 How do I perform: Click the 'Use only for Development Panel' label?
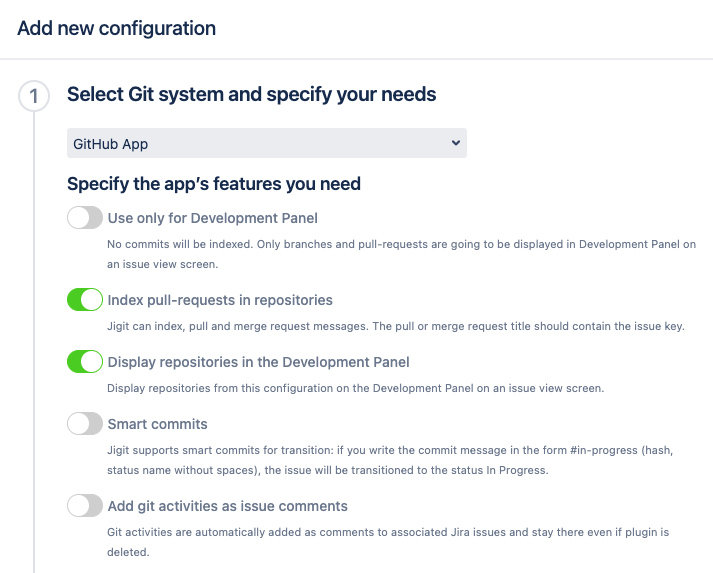tap(212, 218)
